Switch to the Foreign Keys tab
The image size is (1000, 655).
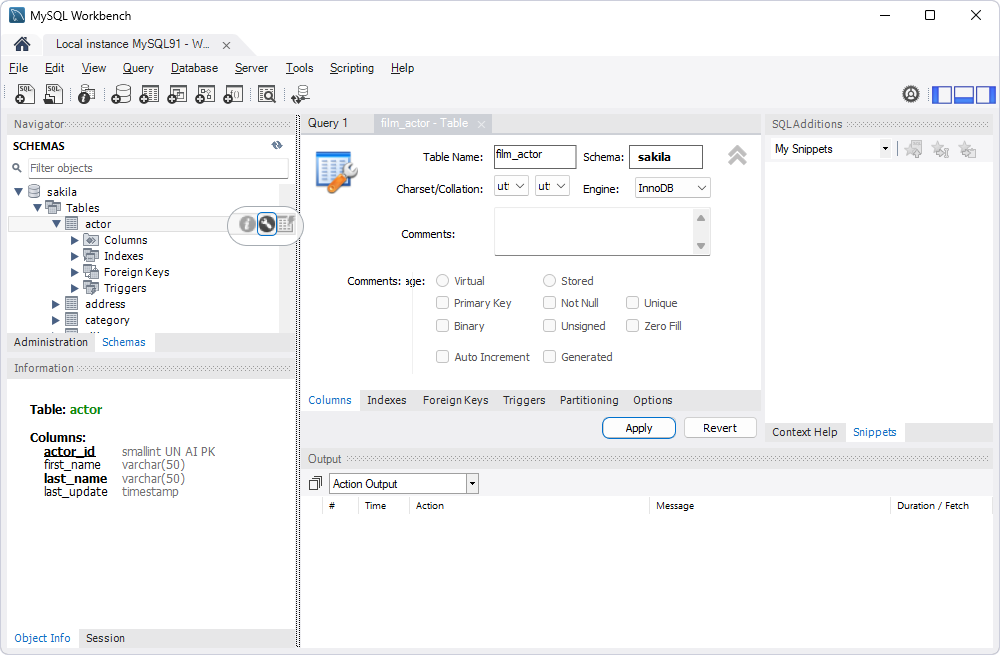point(455,400)
